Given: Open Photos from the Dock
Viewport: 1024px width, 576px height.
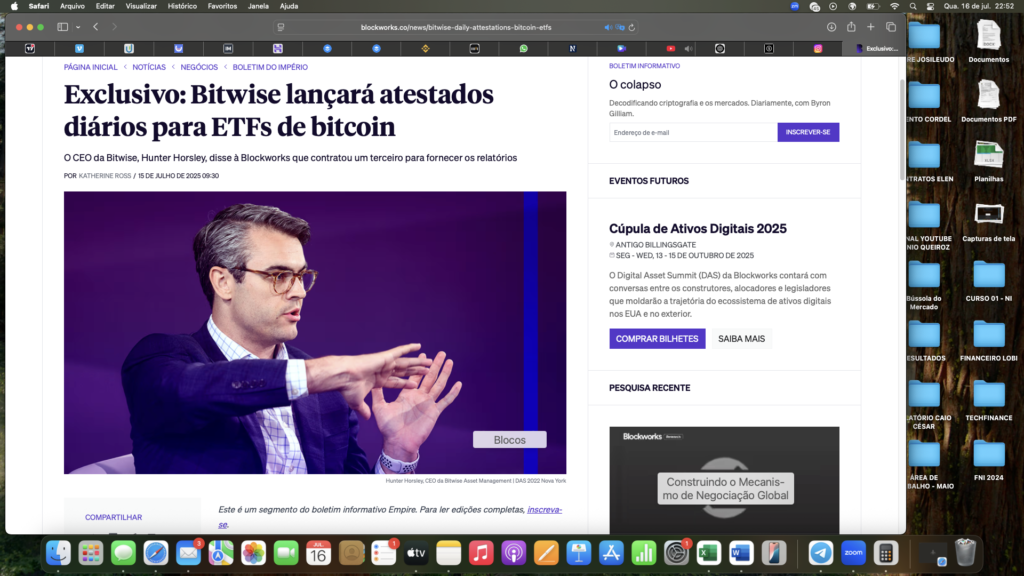Looking at the screenshot, I should [x=253, y=553].
